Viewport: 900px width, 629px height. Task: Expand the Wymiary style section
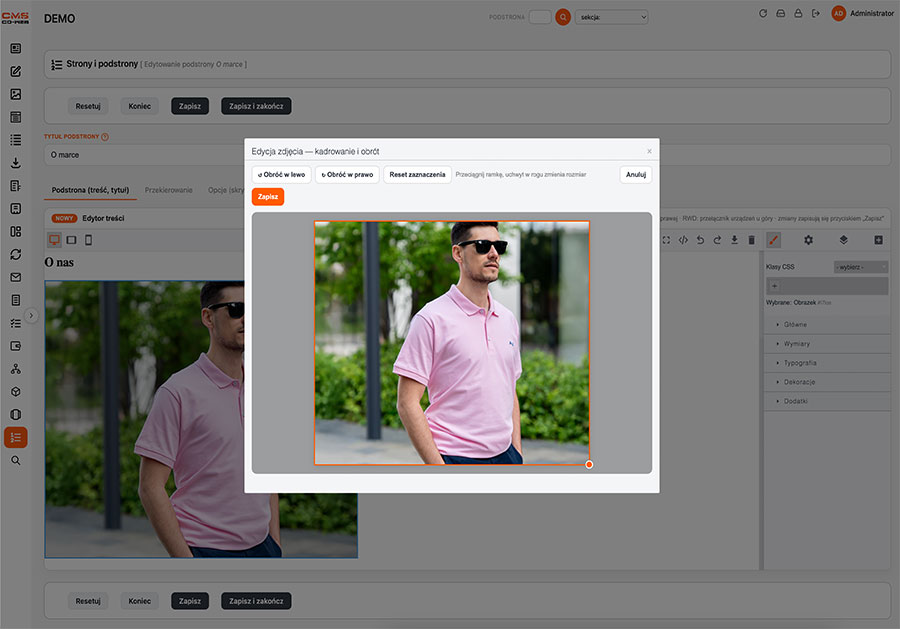827,344
